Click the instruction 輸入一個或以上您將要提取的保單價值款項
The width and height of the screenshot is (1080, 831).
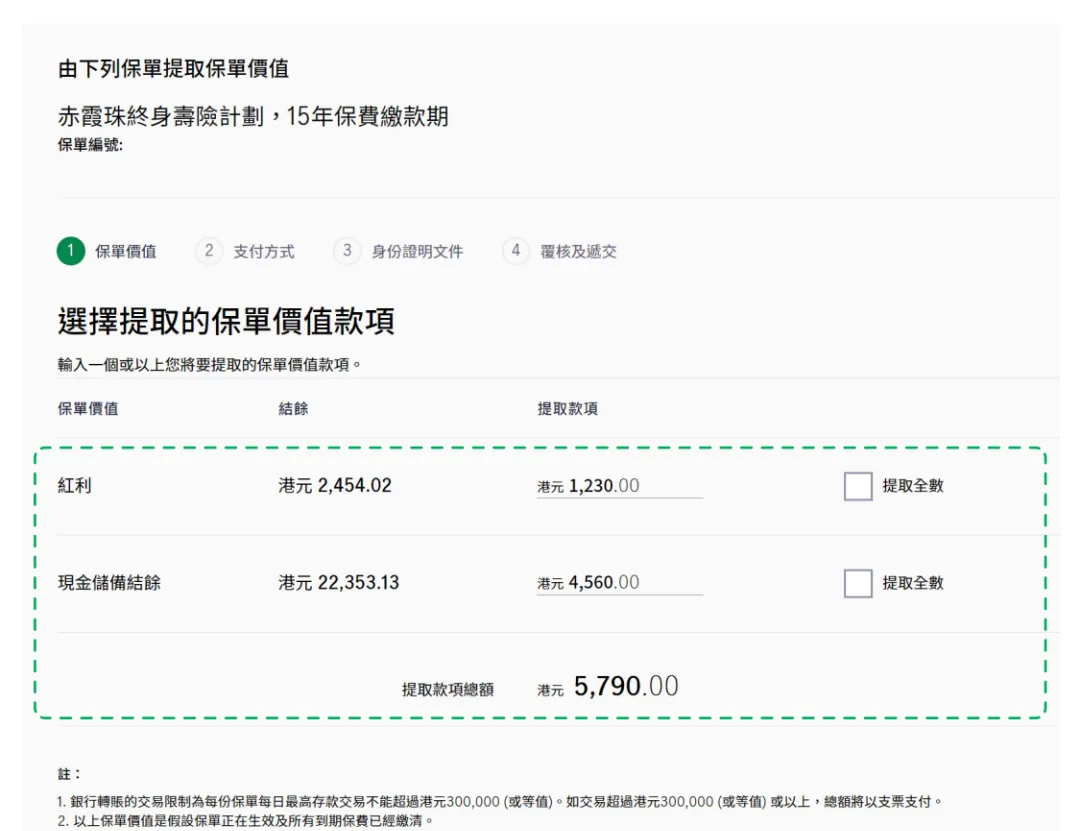pos(209,365)
